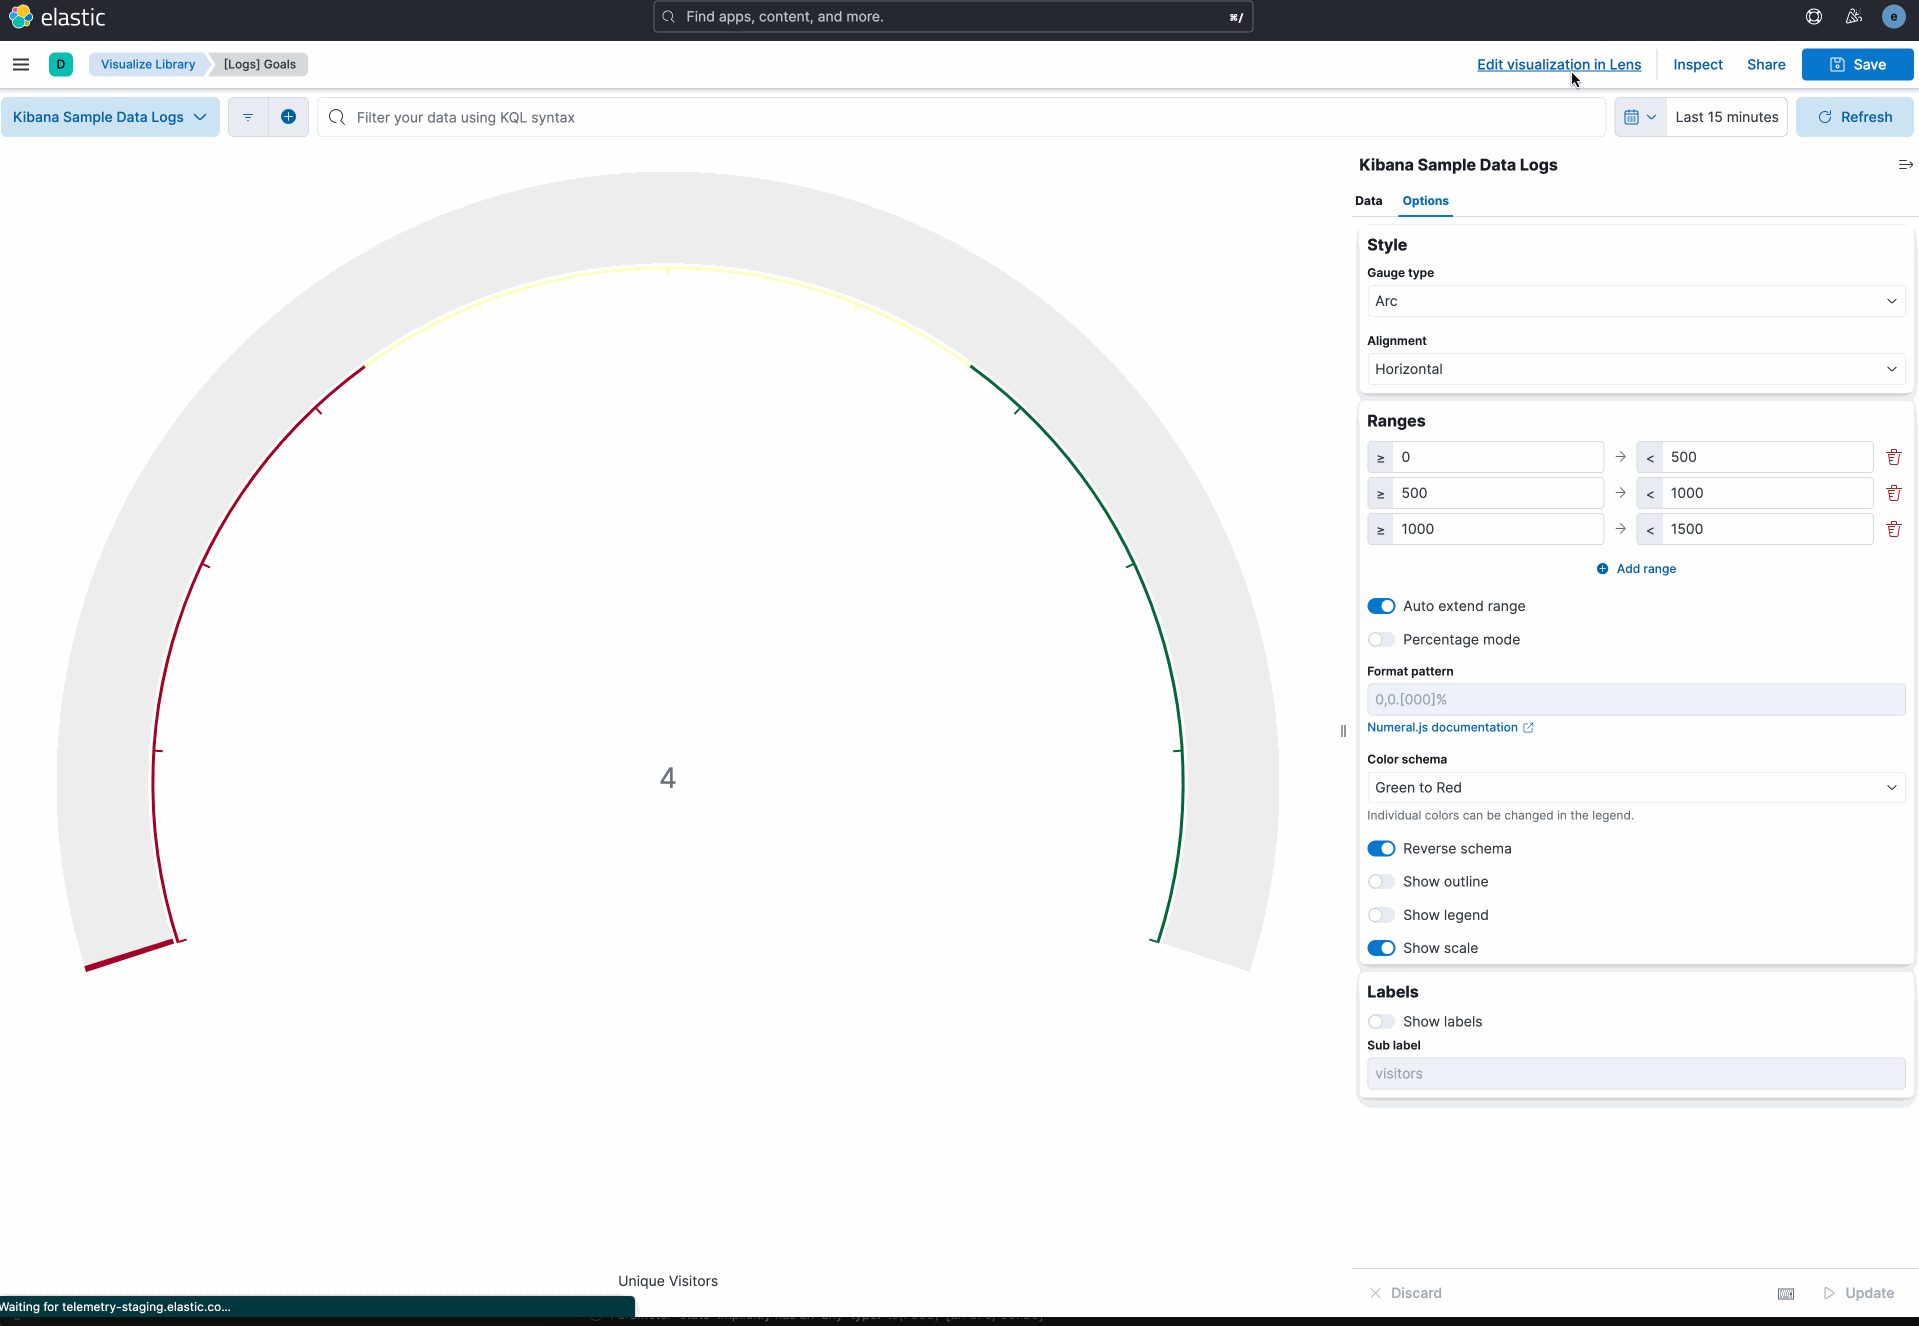Delete the 0 to 500 range
Image resolution: width=1919 pixels, height=1326 pixels.
point(1893,457)
